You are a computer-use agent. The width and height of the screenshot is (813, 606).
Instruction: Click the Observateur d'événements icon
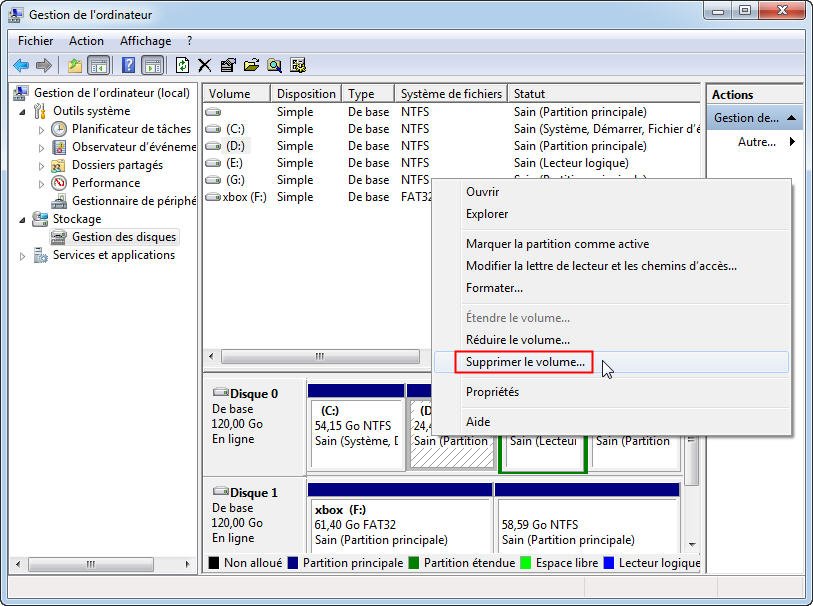pyautogui.click(x=59, y=147)
